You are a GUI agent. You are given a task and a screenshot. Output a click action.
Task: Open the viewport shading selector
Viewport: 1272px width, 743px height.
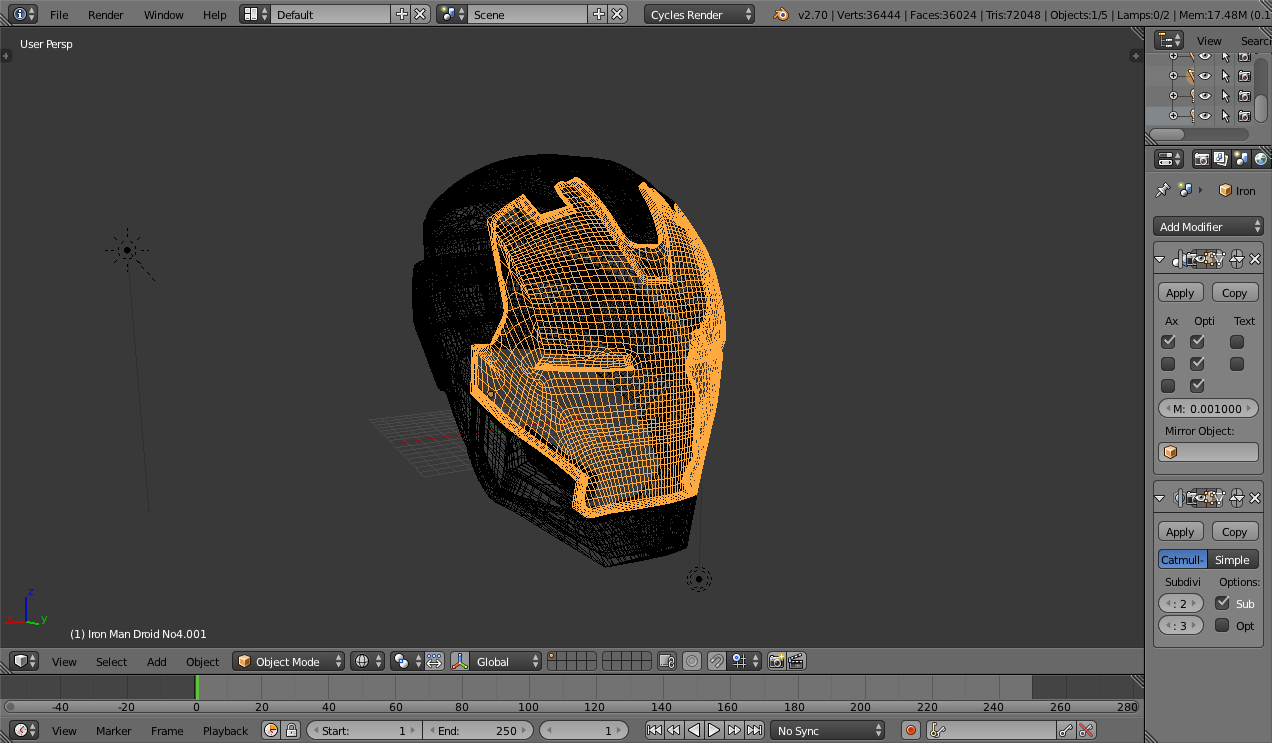(367, 661)
